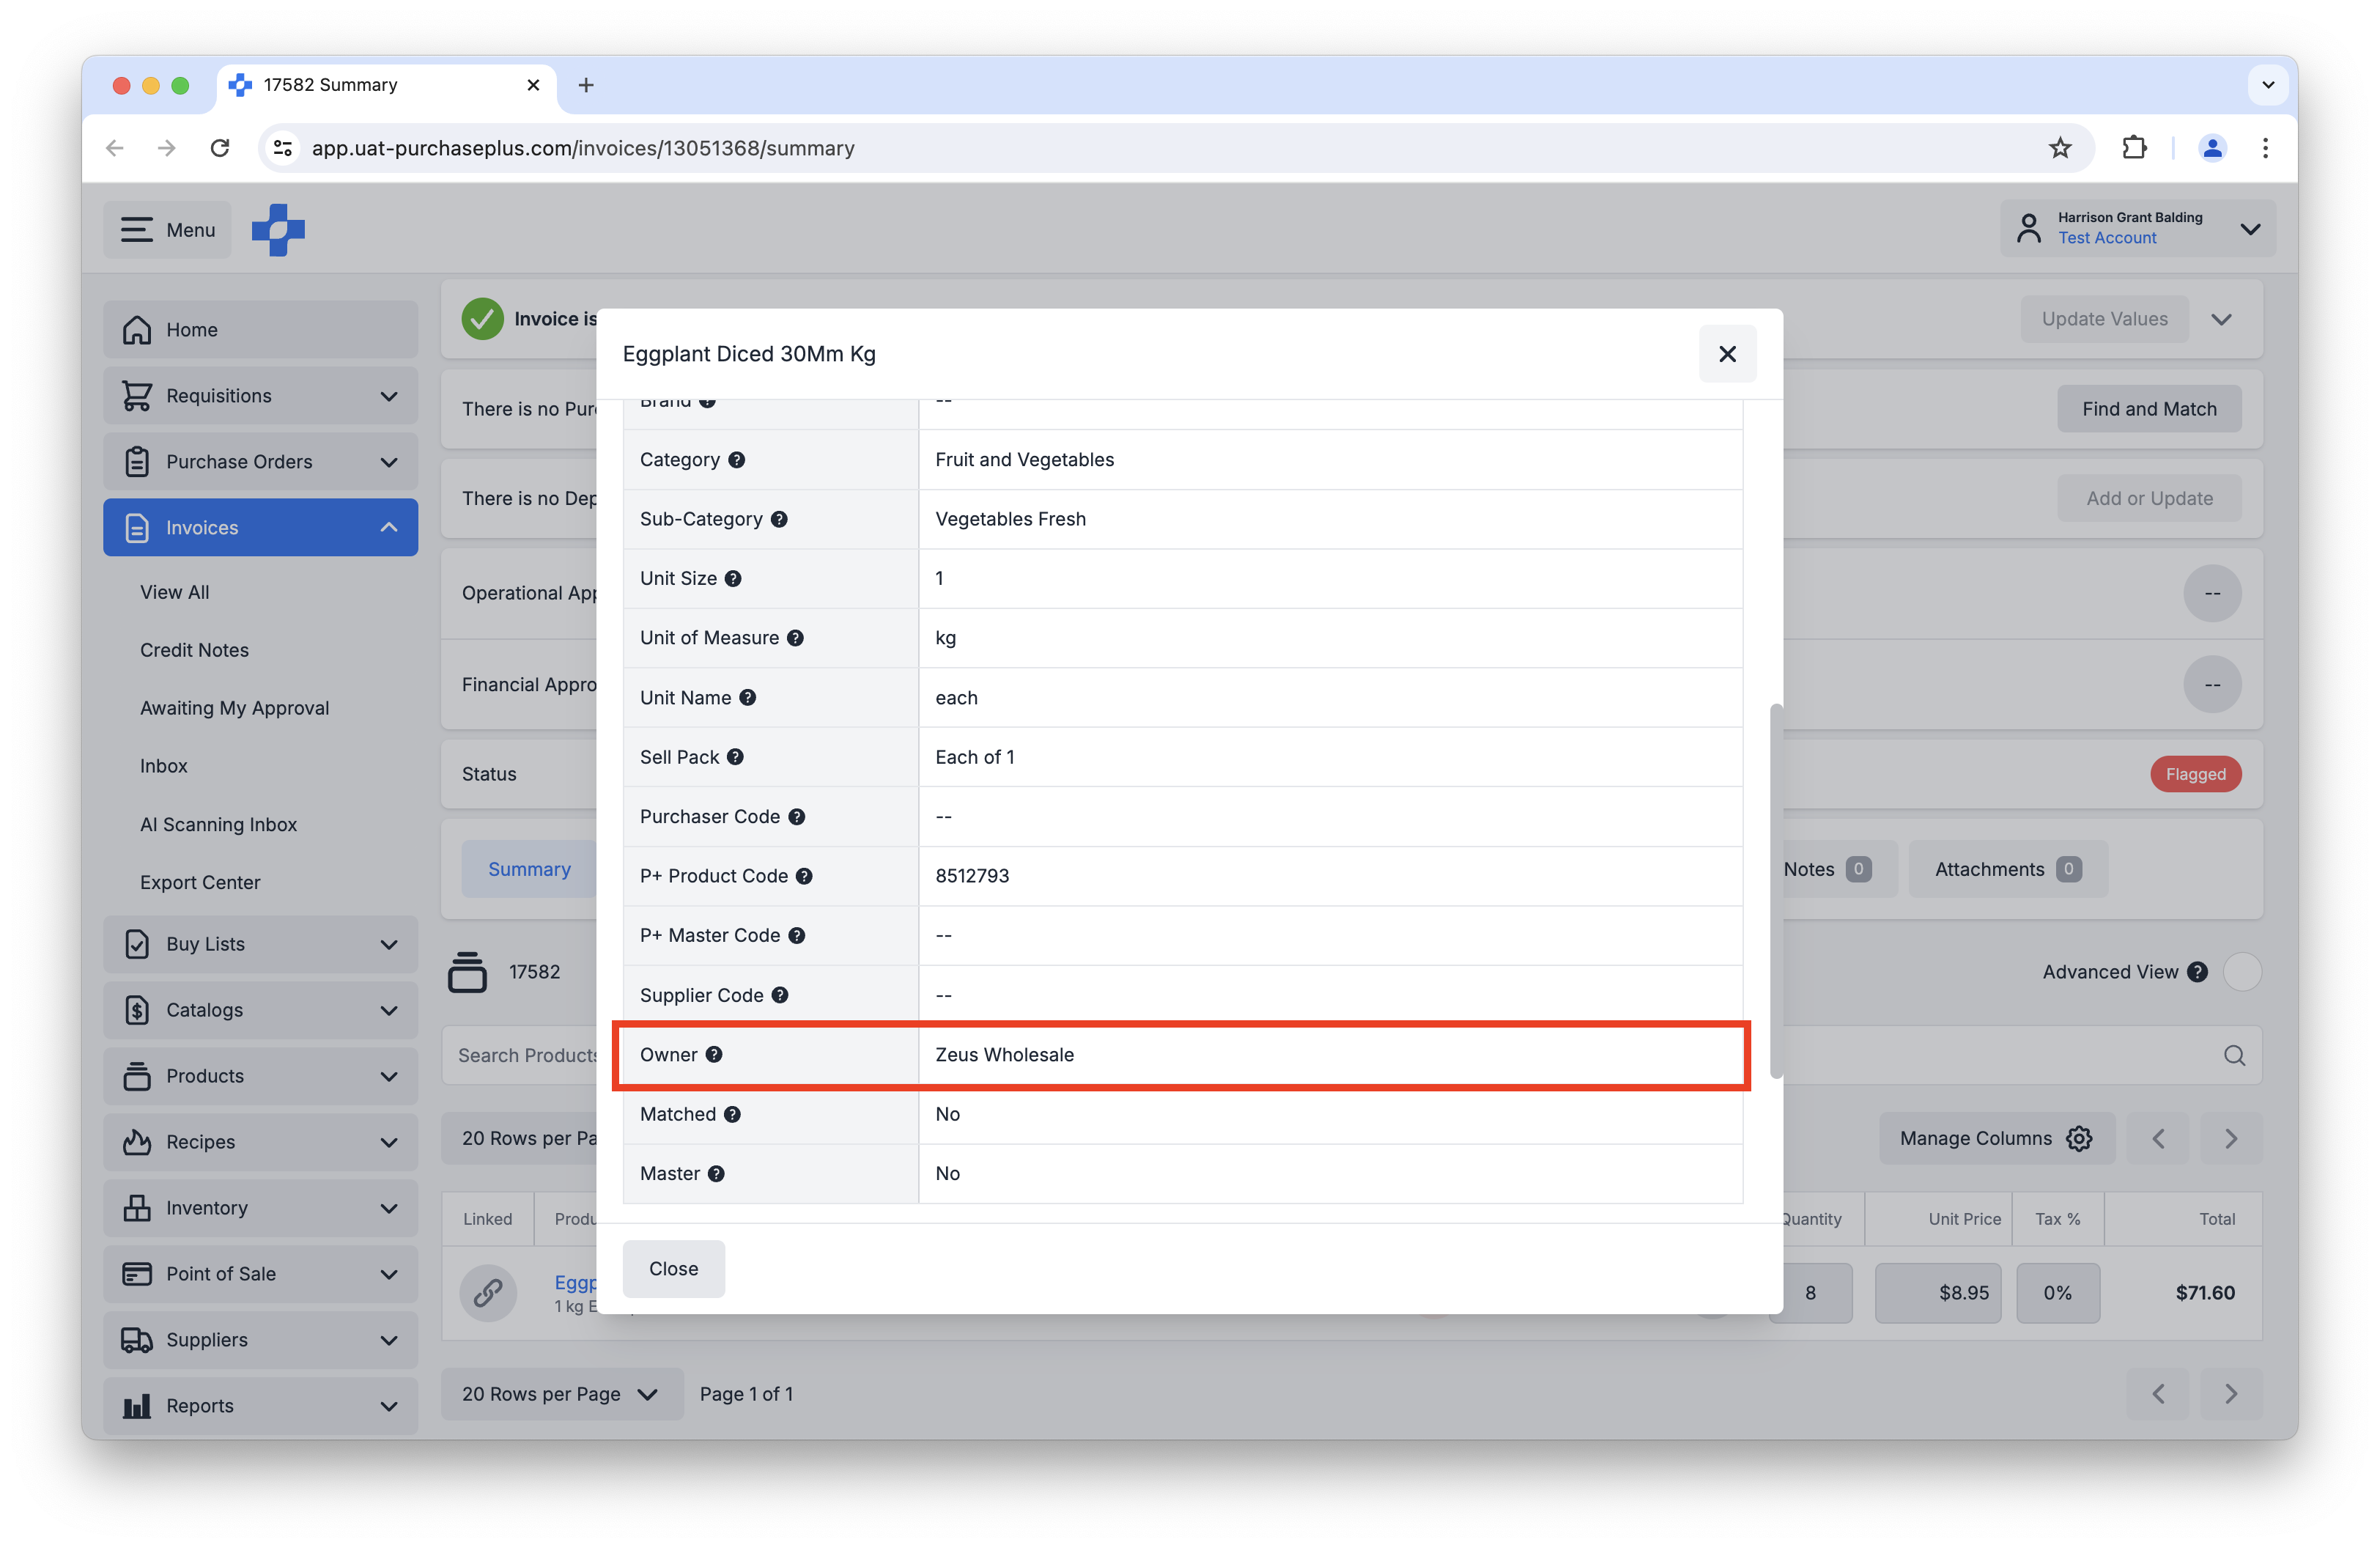Viewport: 2380px width, 1548px height.
Task: Click the Find and Match button
Action: click(x=2149, y=409)
